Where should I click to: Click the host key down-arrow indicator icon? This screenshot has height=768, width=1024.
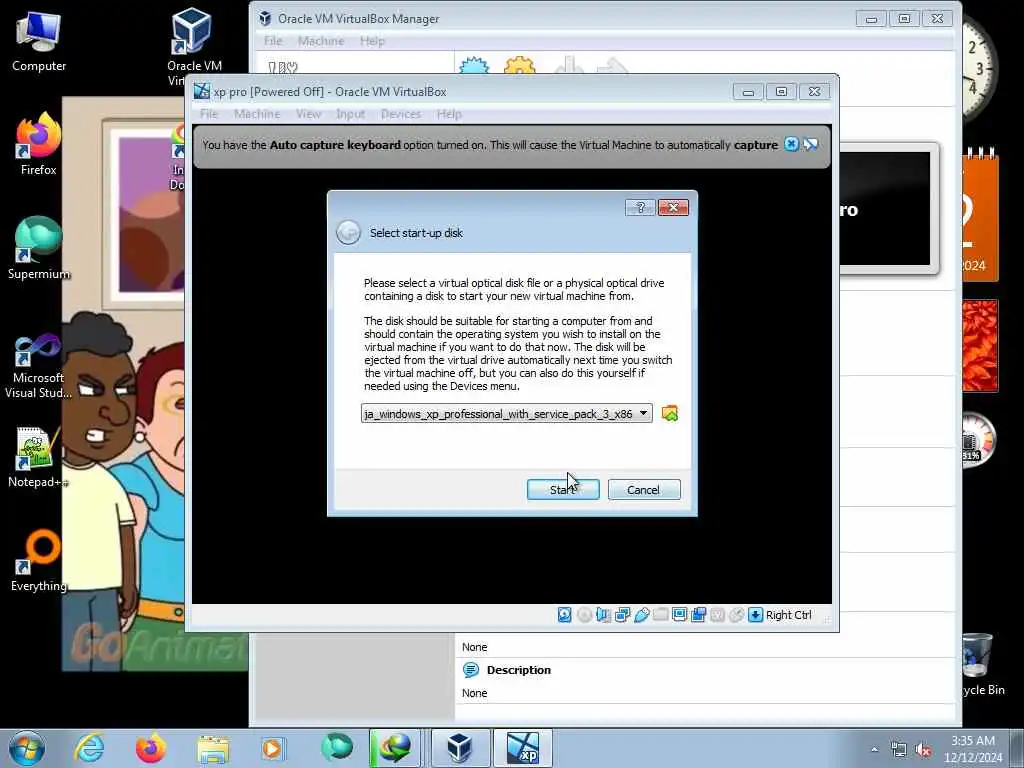(755, 615)
